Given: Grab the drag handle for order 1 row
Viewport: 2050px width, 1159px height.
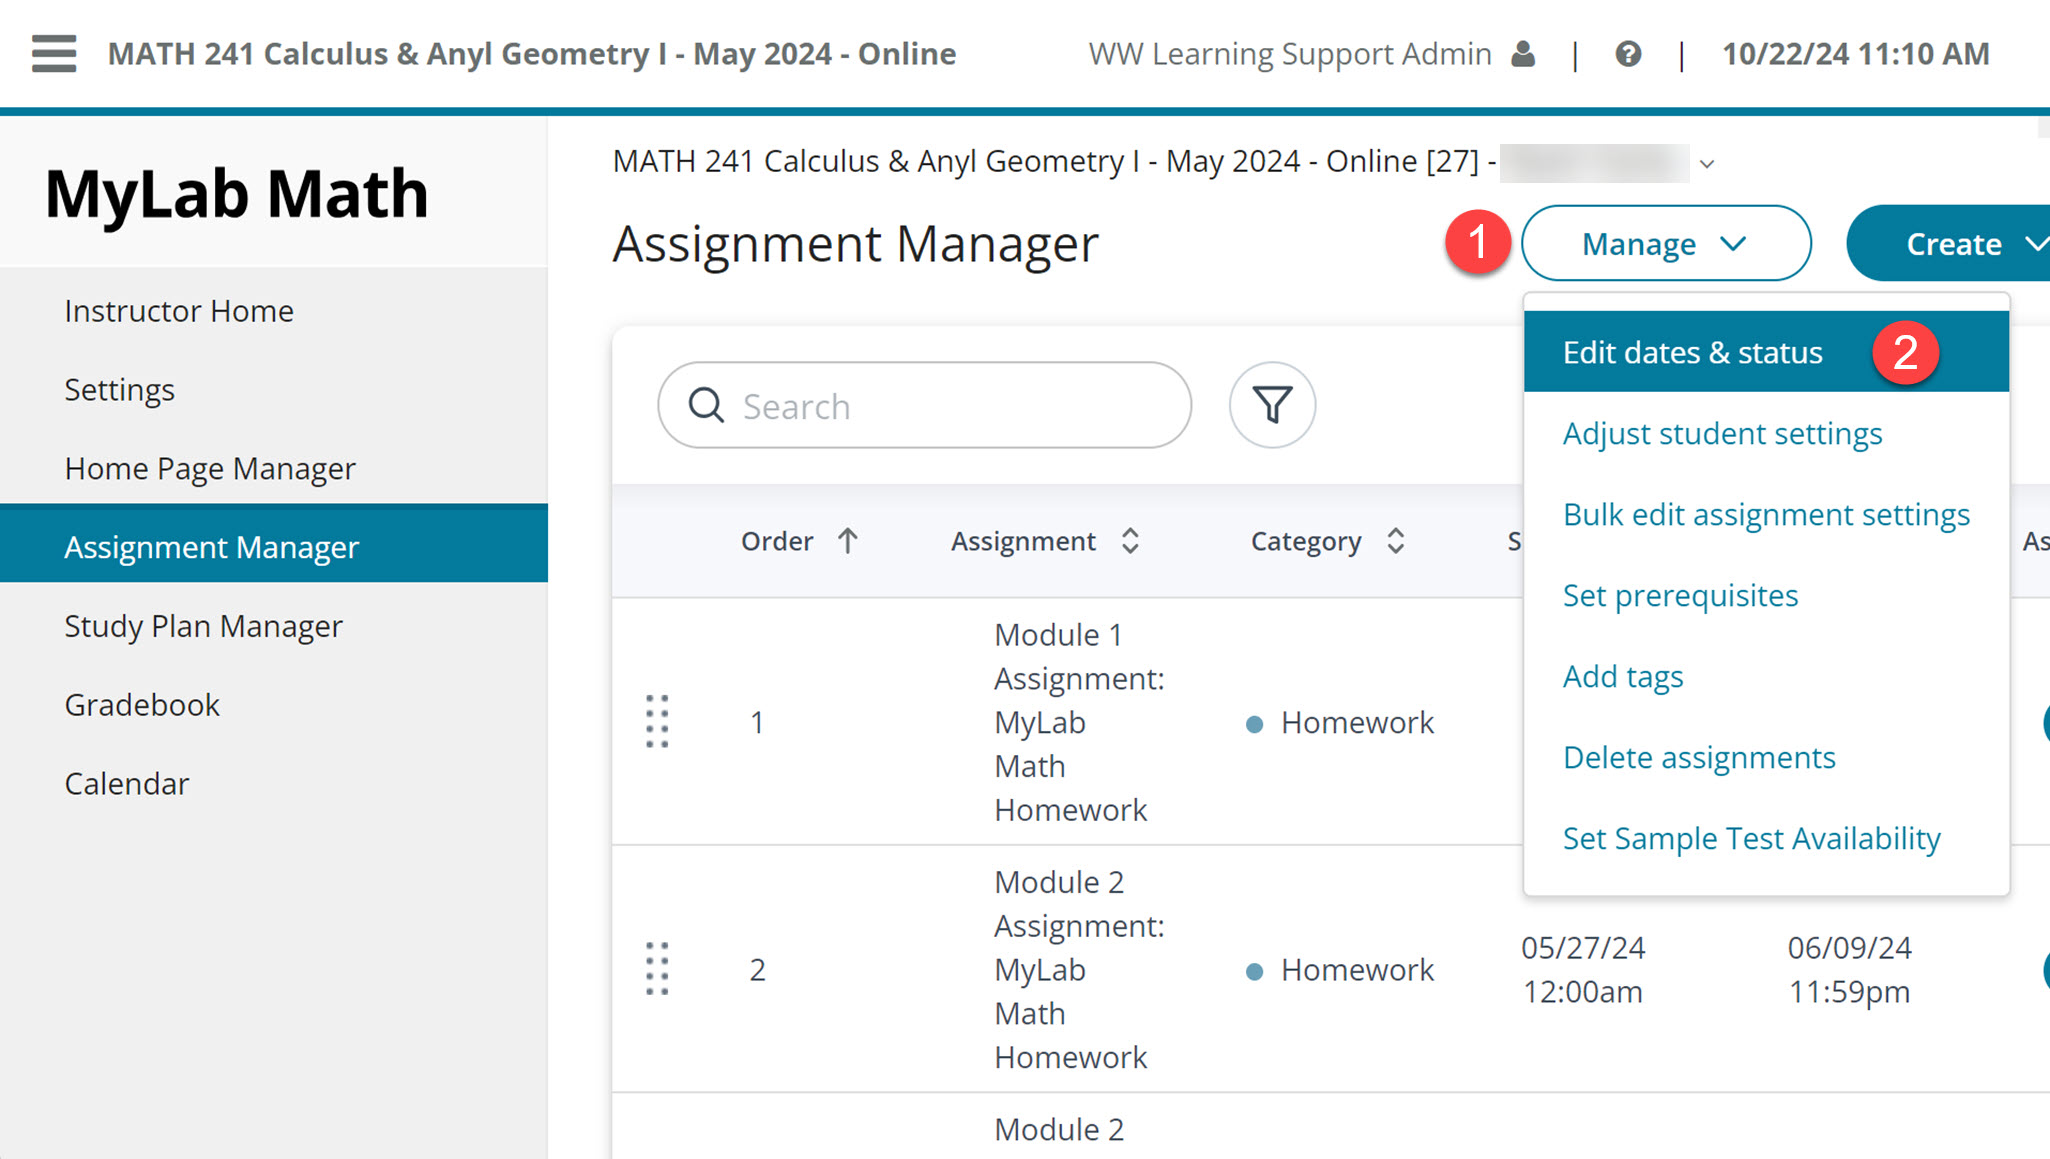Looking at the screenshot, I should (657, 722).
